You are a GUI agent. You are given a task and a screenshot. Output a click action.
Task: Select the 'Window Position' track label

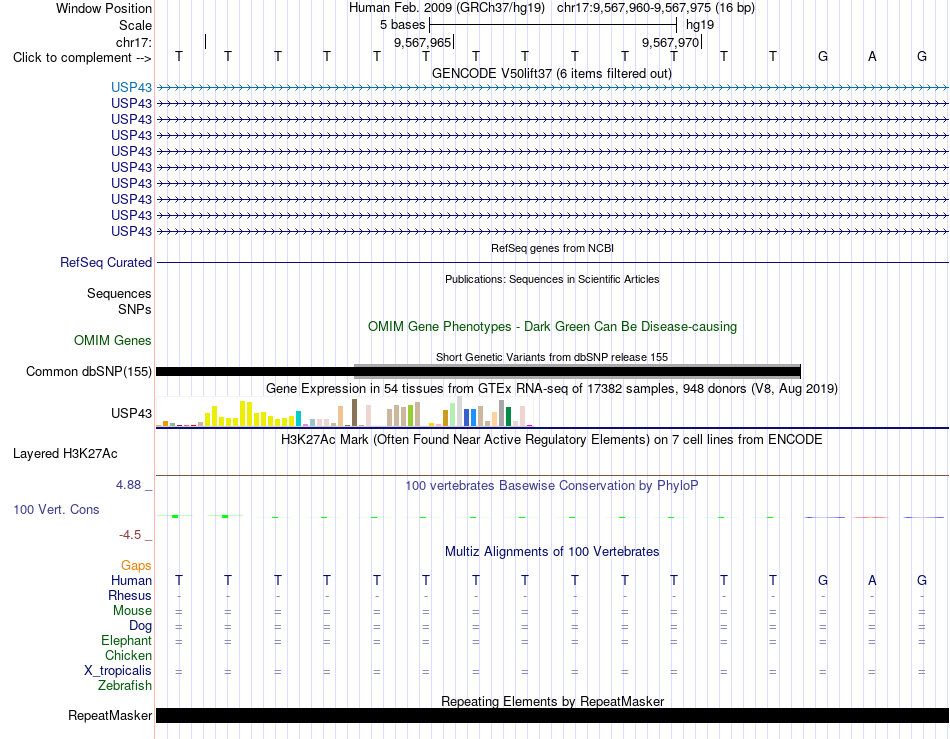104,8
